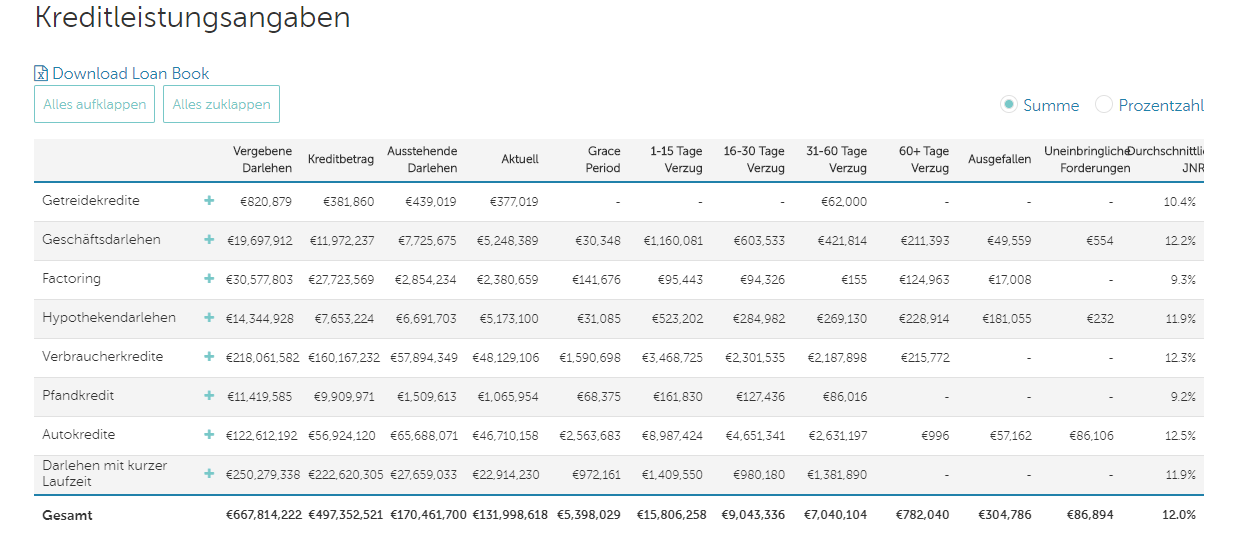The height and width of the screenshot is (540, 1237).
Task: Click the Alles zuklappen button
Action: click(221, 104)
